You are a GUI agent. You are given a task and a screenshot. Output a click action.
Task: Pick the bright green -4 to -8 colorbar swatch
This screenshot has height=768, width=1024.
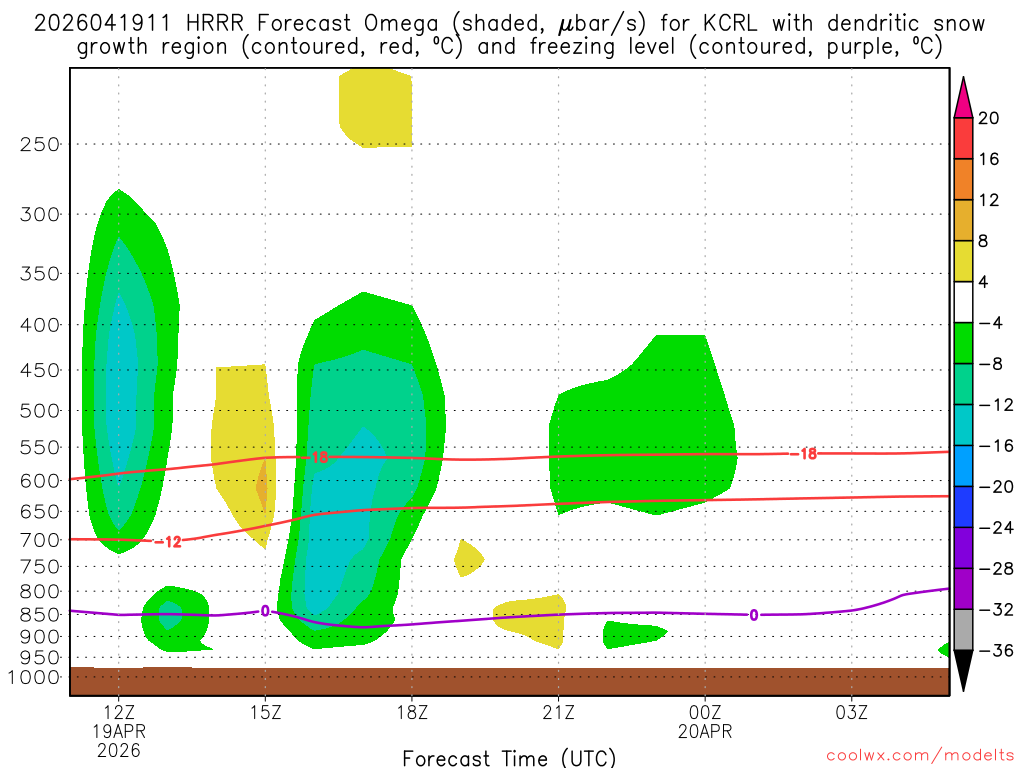click(963, 343)
